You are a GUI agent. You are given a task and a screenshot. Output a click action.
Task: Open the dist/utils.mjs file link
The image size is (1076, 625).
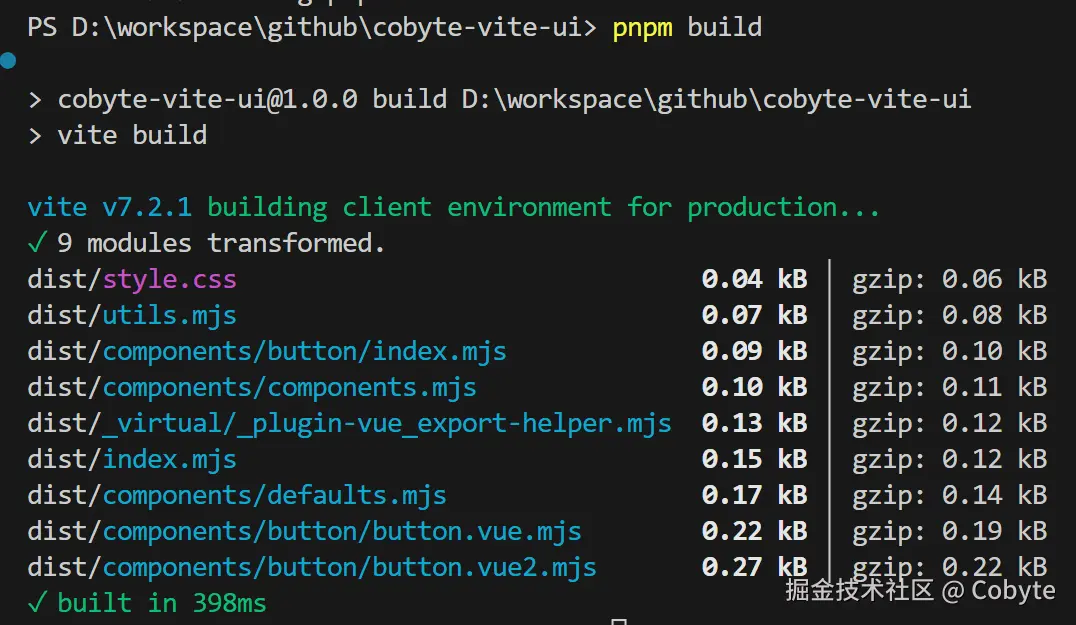(169, 315)
